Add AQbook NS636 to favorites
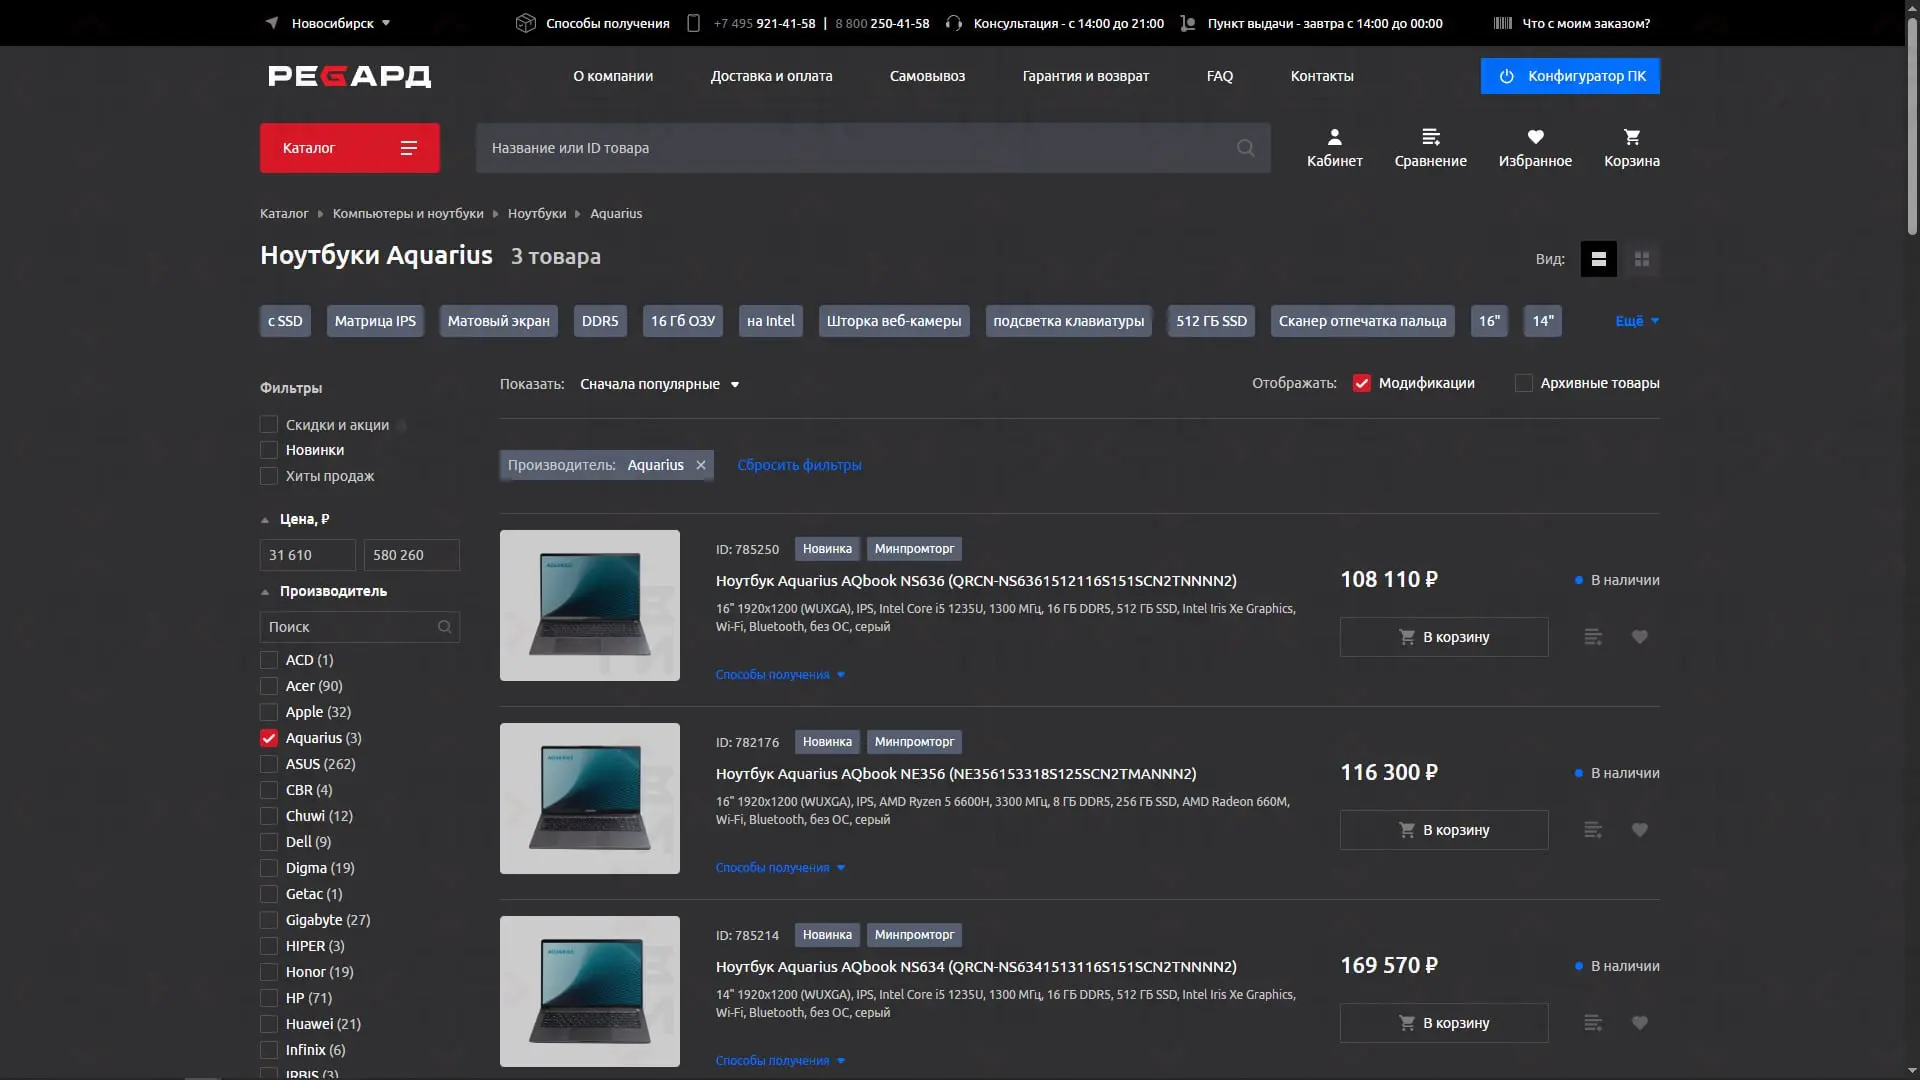 coord(1639,637)
